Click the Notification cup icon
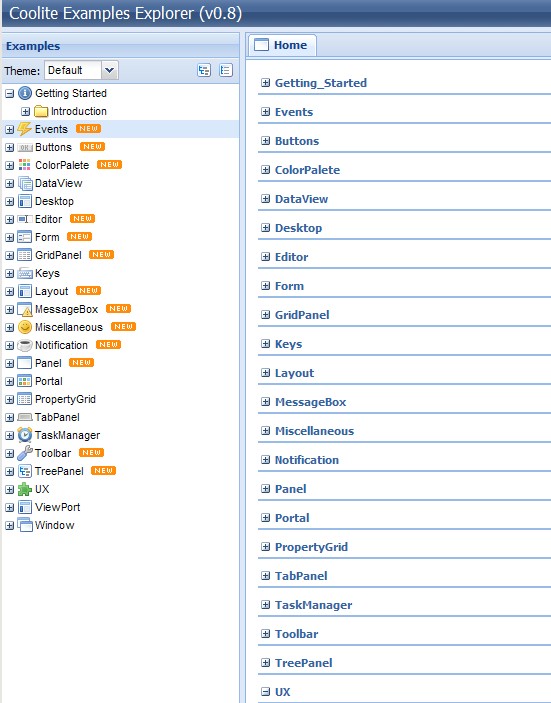Screen dimensions: 551x703 [x=25, y=345]
